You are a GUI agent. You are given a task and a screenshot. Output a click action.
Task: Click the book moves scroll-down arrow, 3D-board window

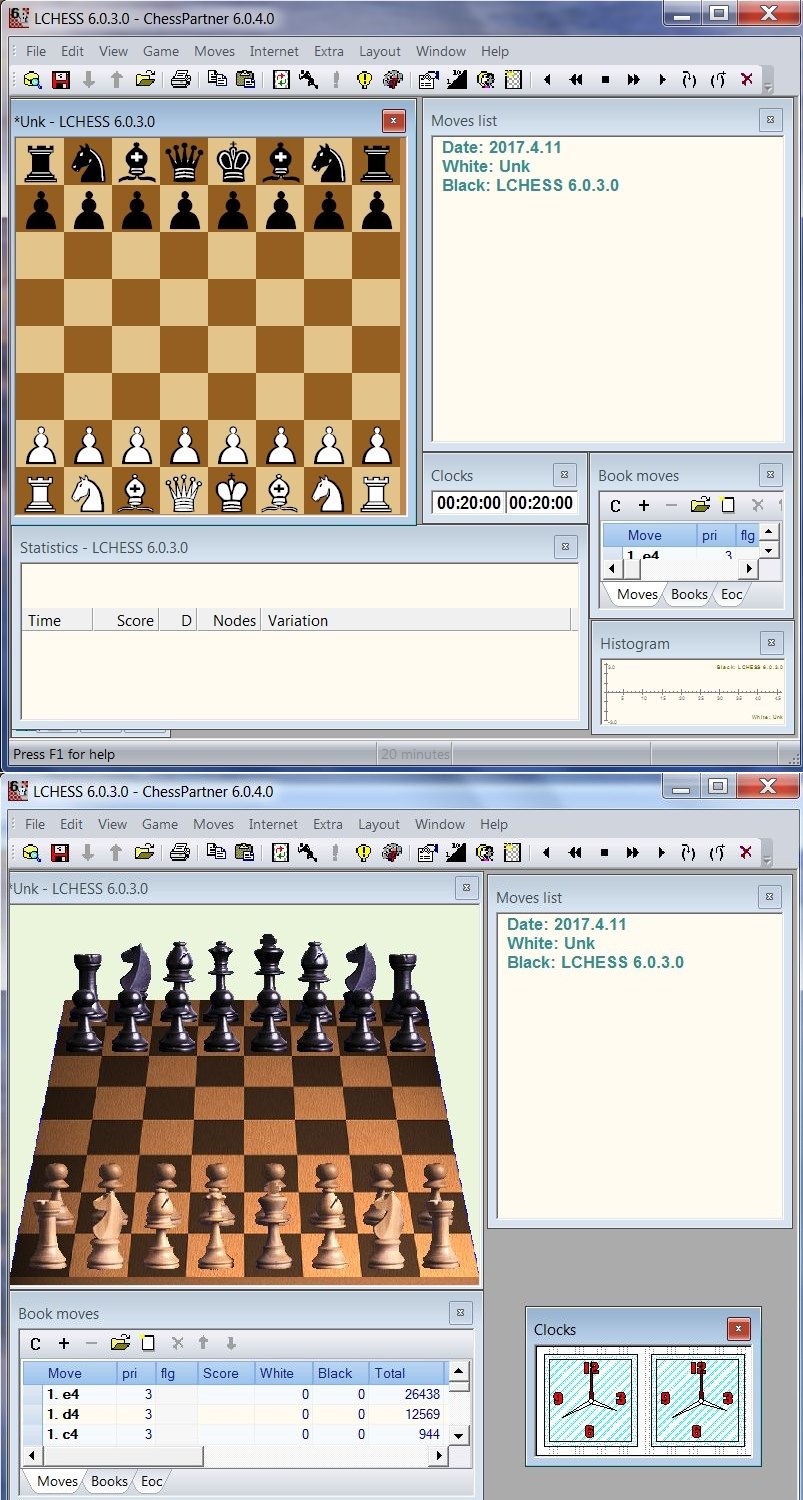[x=458, y=1435]
